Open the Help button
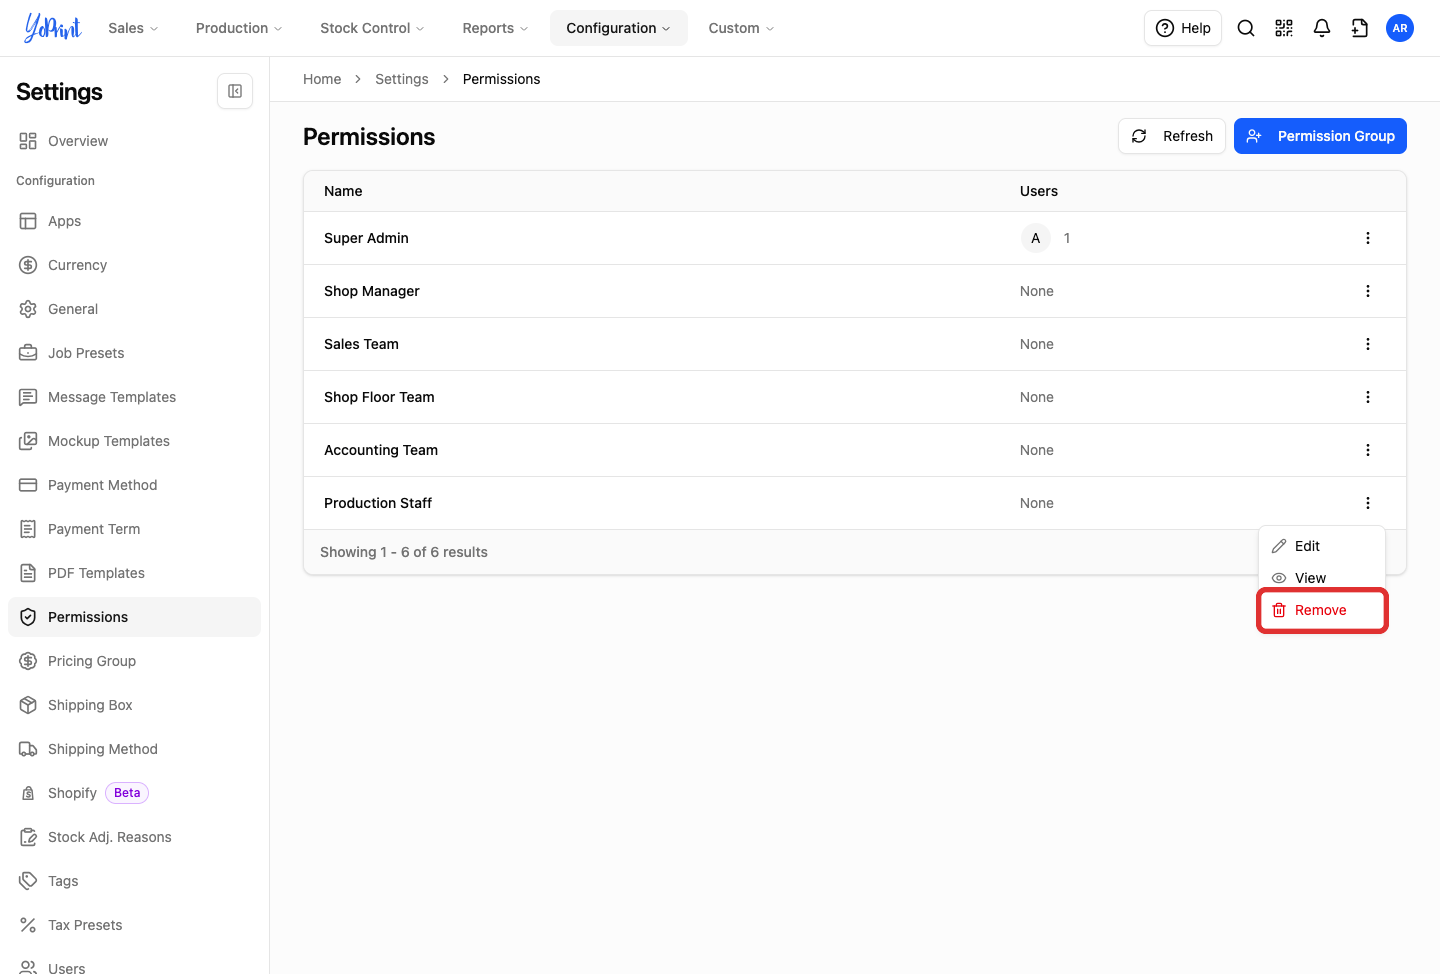This screenshot has height=974, width=1440. pos(1183,28)
